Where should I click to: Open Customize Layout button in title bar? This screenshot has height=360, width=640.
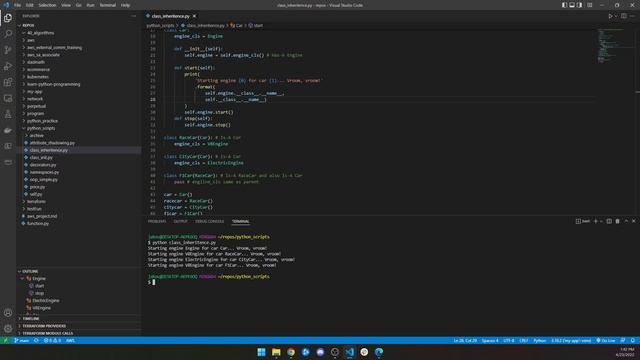coord(590,5)
